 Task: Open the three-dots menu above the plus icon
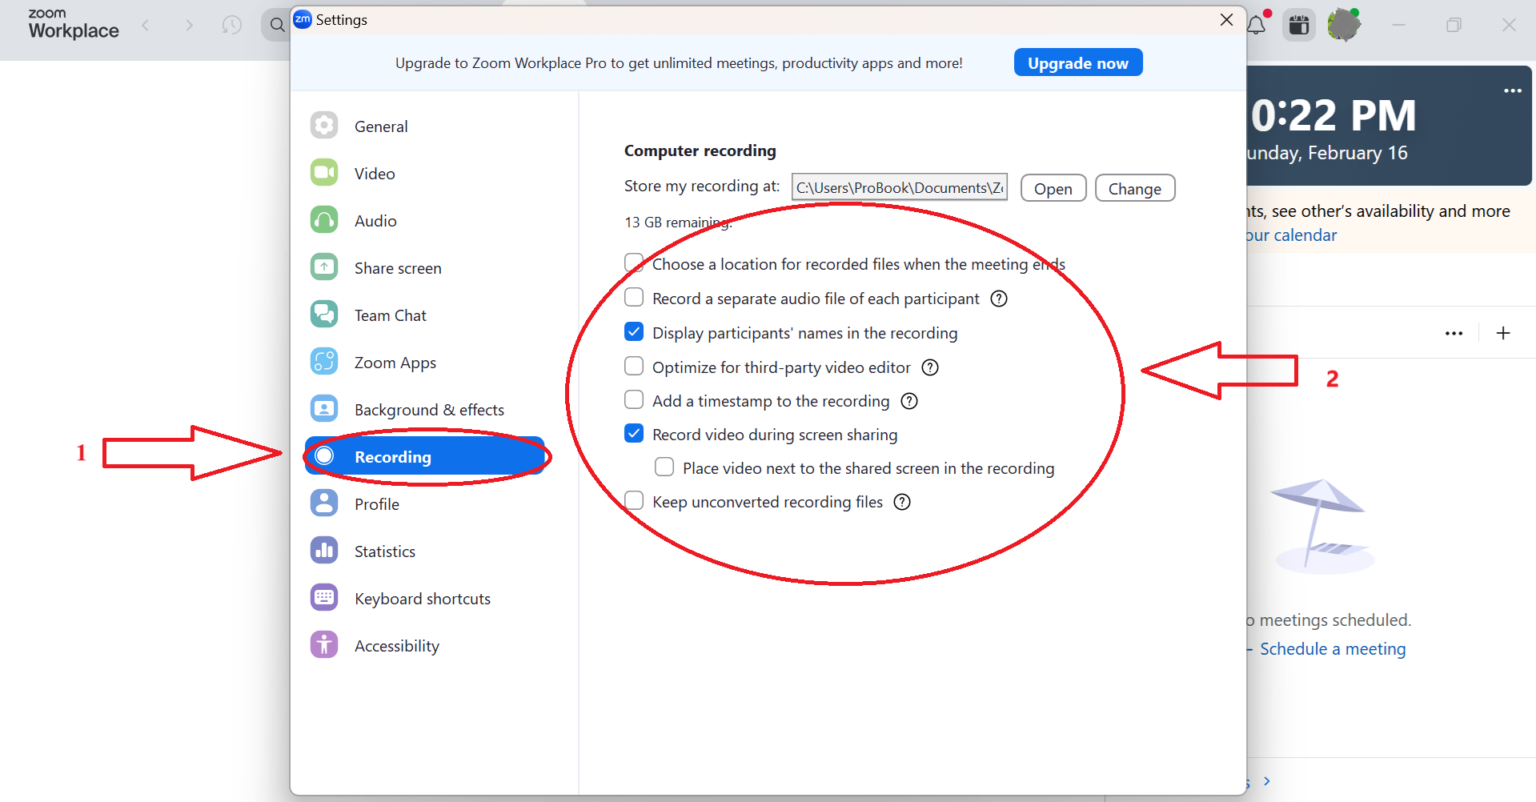1453,333
